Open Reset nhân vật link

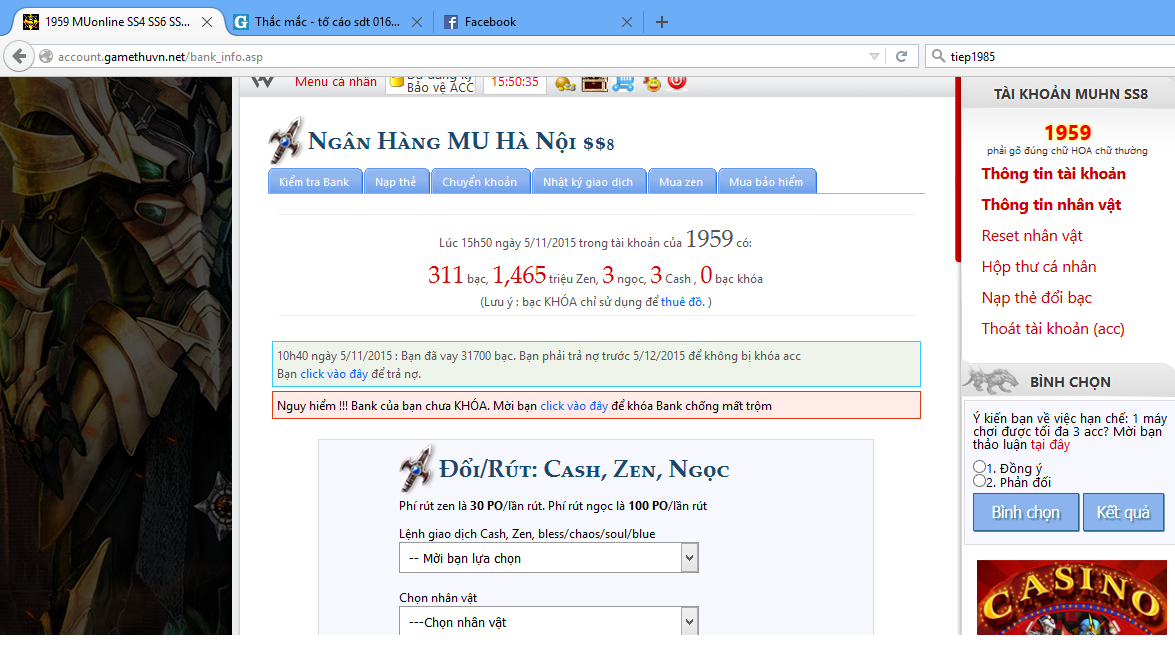(x=1032, y=236)
